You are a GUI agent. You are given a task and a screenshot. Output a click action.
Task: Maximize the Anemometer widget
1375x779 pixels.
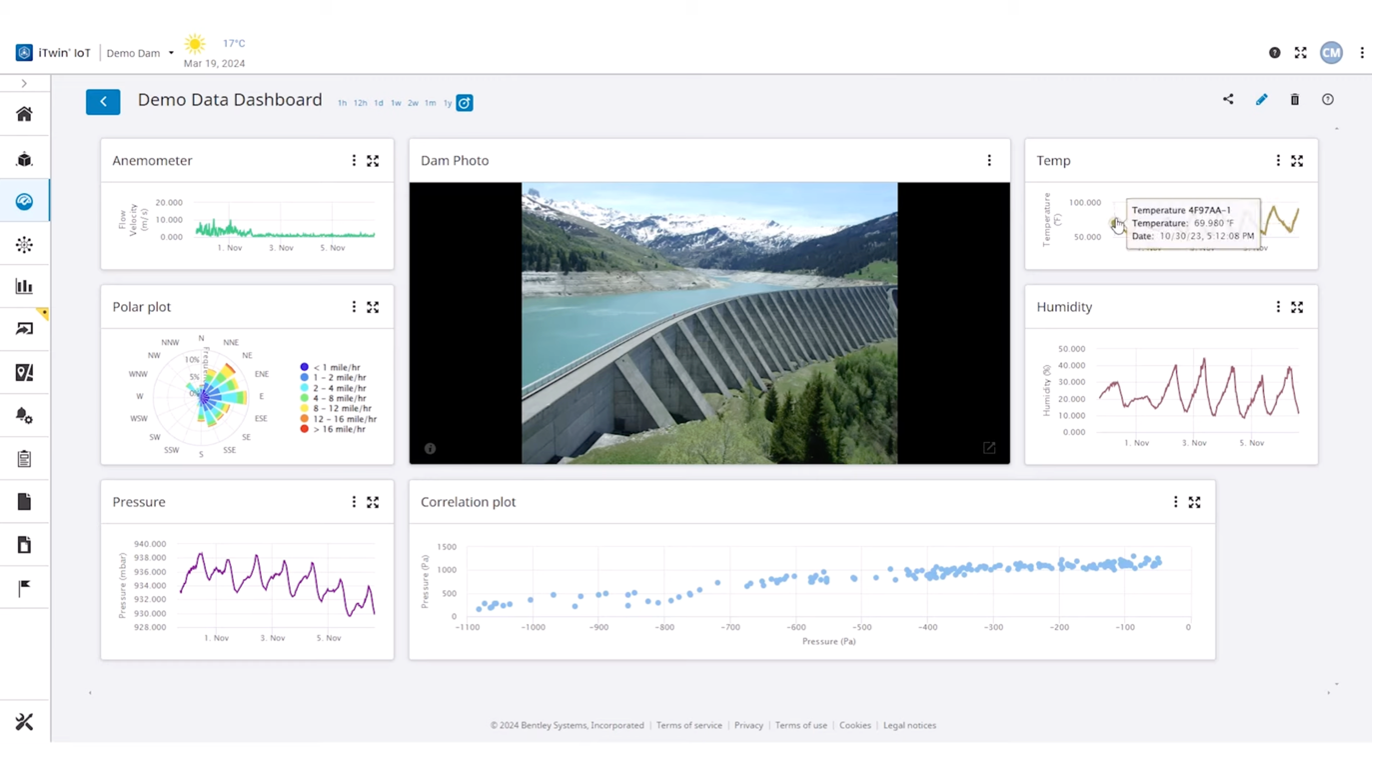pos(373,161)
